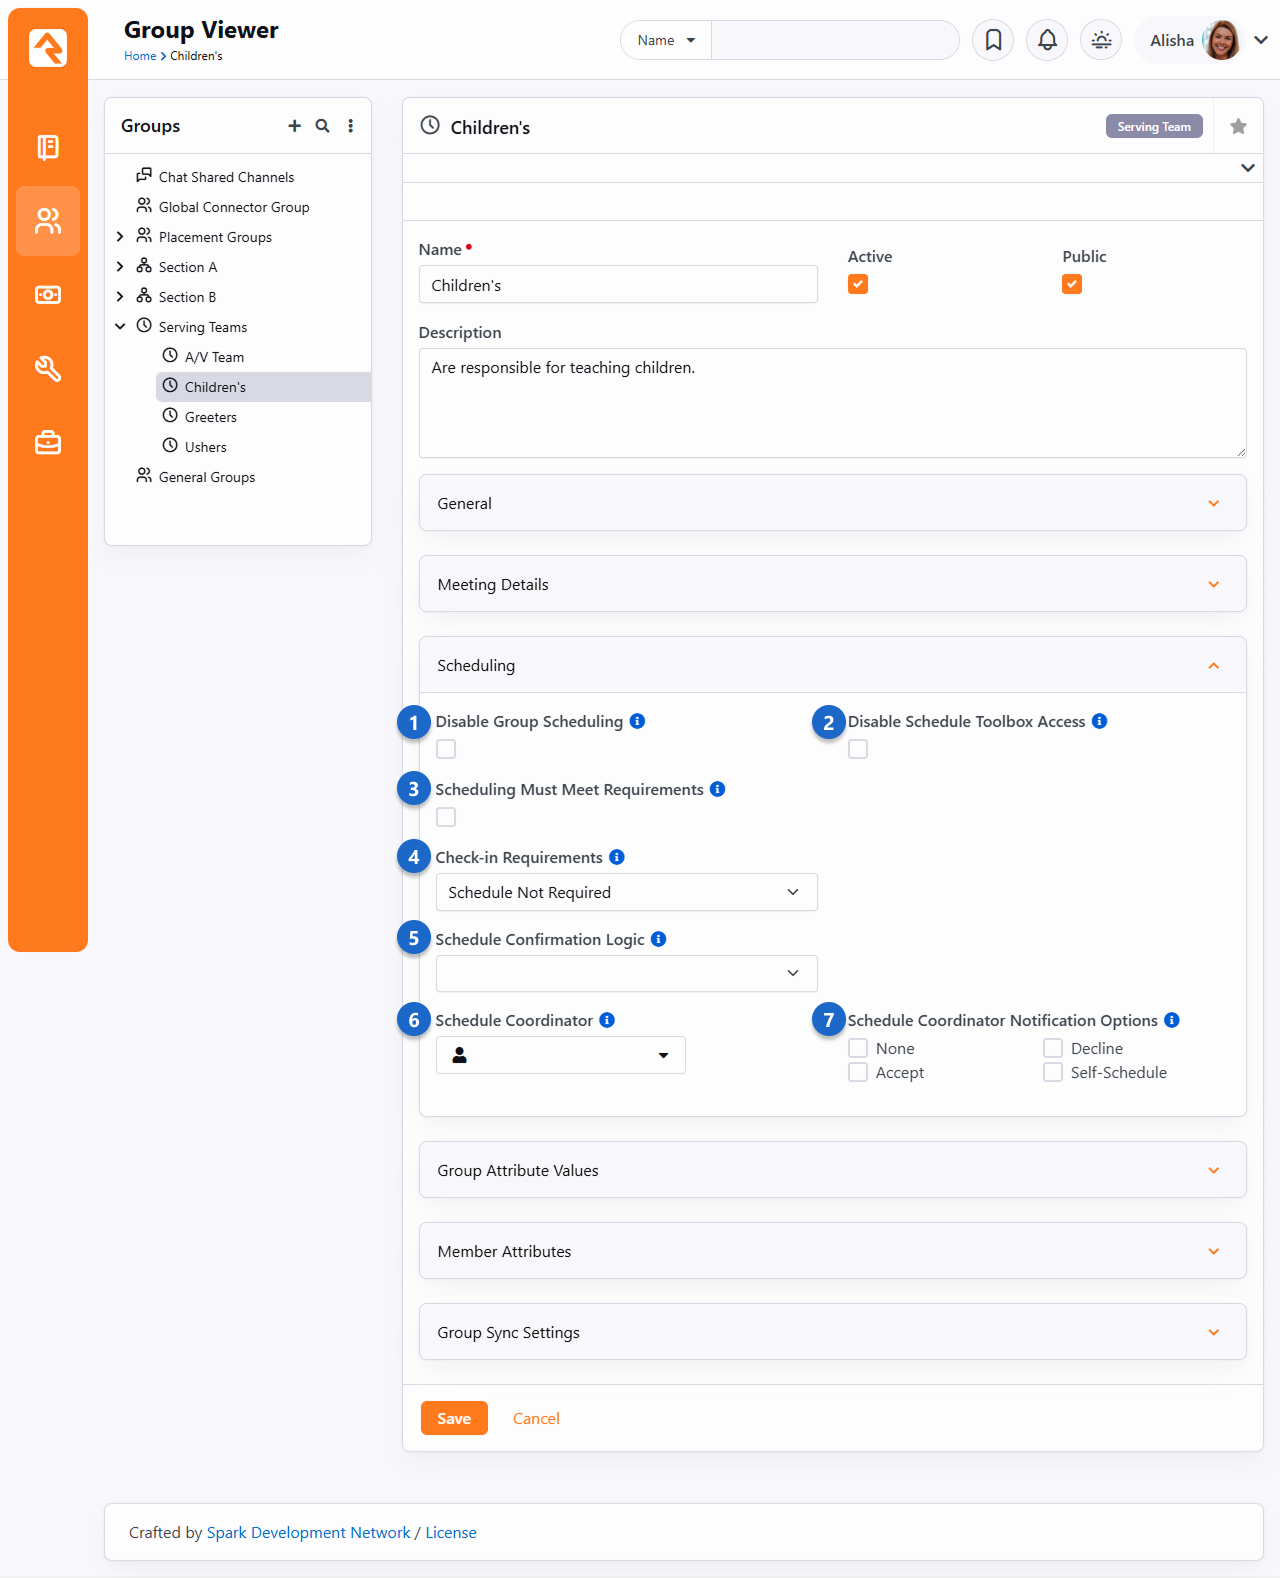Favorite the group with the star icon
The image size is (1280, 1578).
(x=1238, y=126)
